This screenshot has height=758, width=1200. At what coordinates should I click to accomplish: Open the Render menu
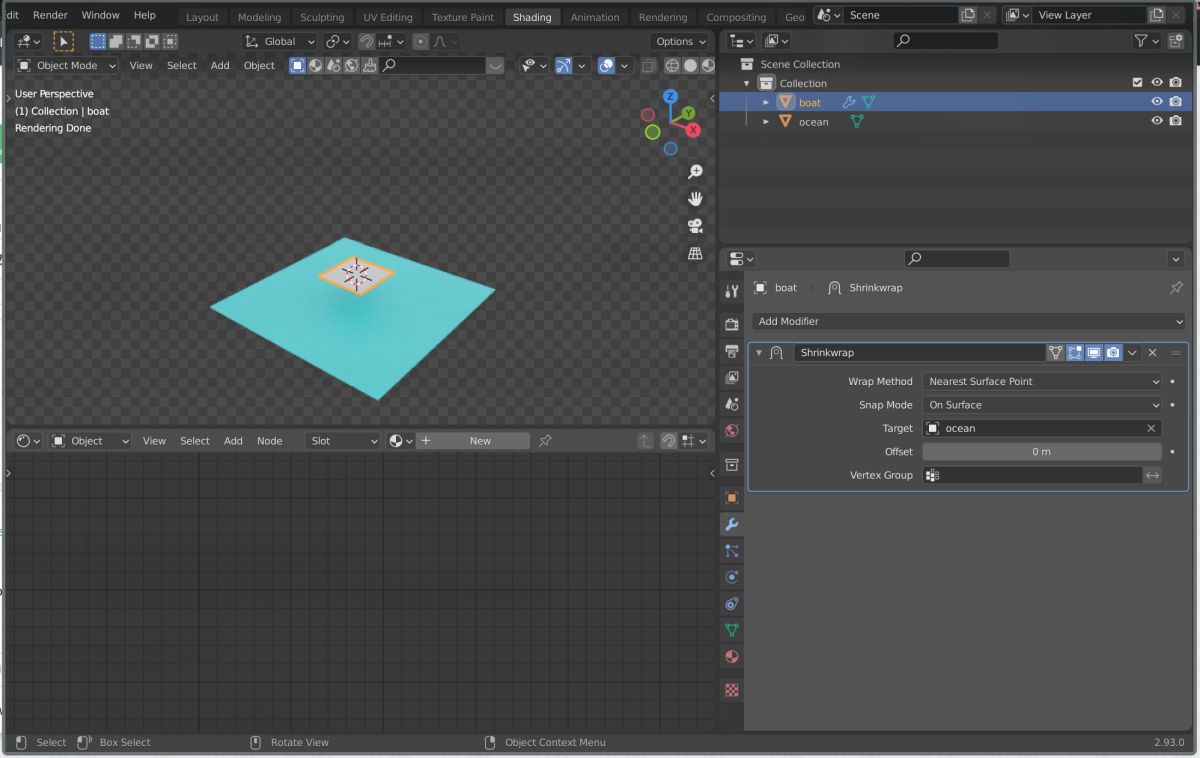click(x=50, y=15)
